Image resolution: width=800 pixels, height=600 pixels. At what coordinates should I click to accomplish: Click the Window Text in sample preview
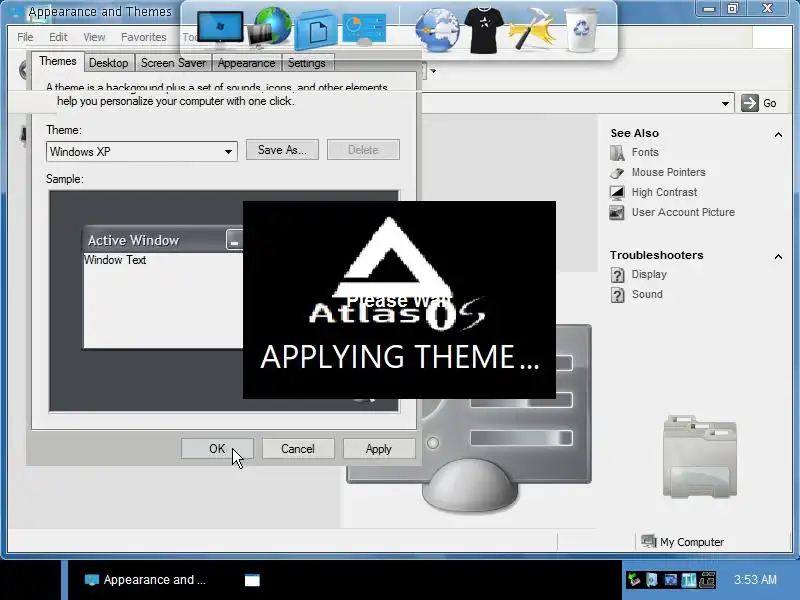115,260
